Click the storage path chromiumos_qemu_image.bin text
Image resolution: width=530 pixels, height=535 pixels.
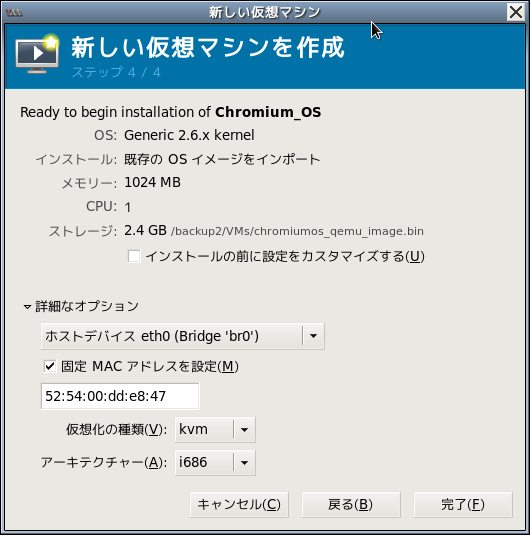click(297, 231)
